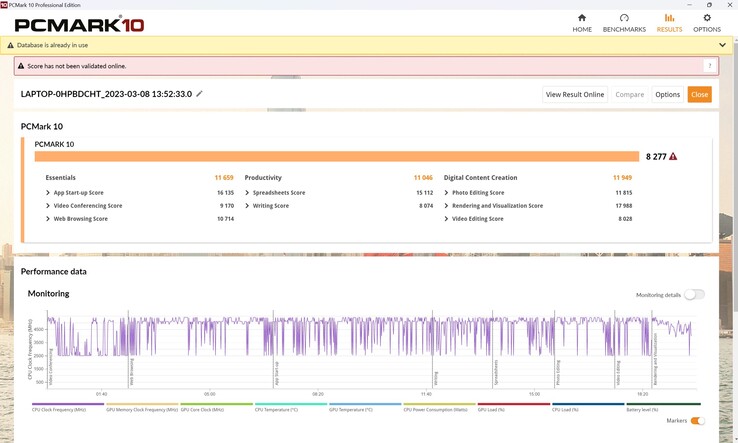
Task: Select the Results bar-chart icon
Action: coord(669,18)
